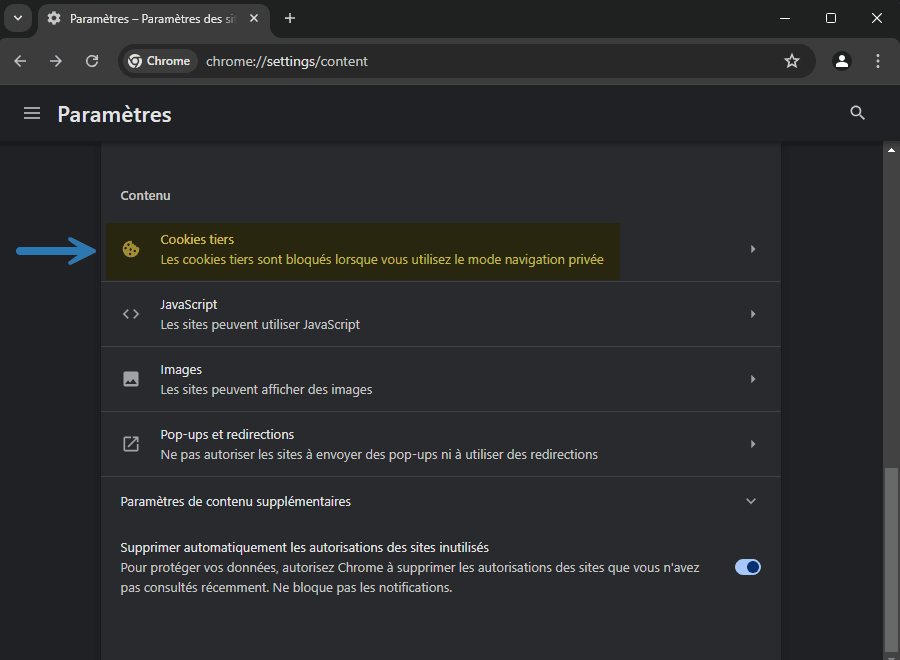Click the Chrome site info chip
The image size is (900, 660).
[160, 61]
